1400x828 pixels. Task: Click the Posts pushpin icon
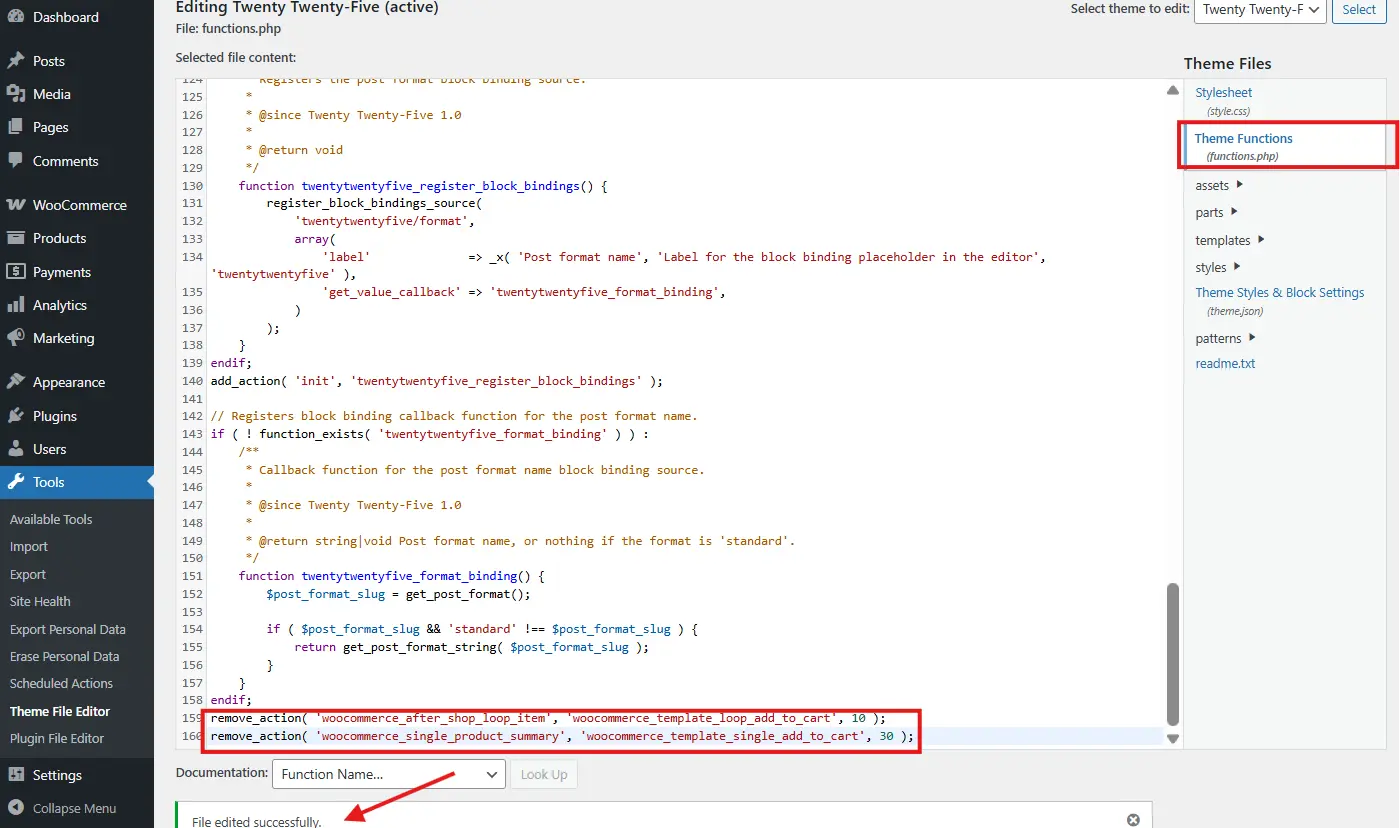(16, 61)
